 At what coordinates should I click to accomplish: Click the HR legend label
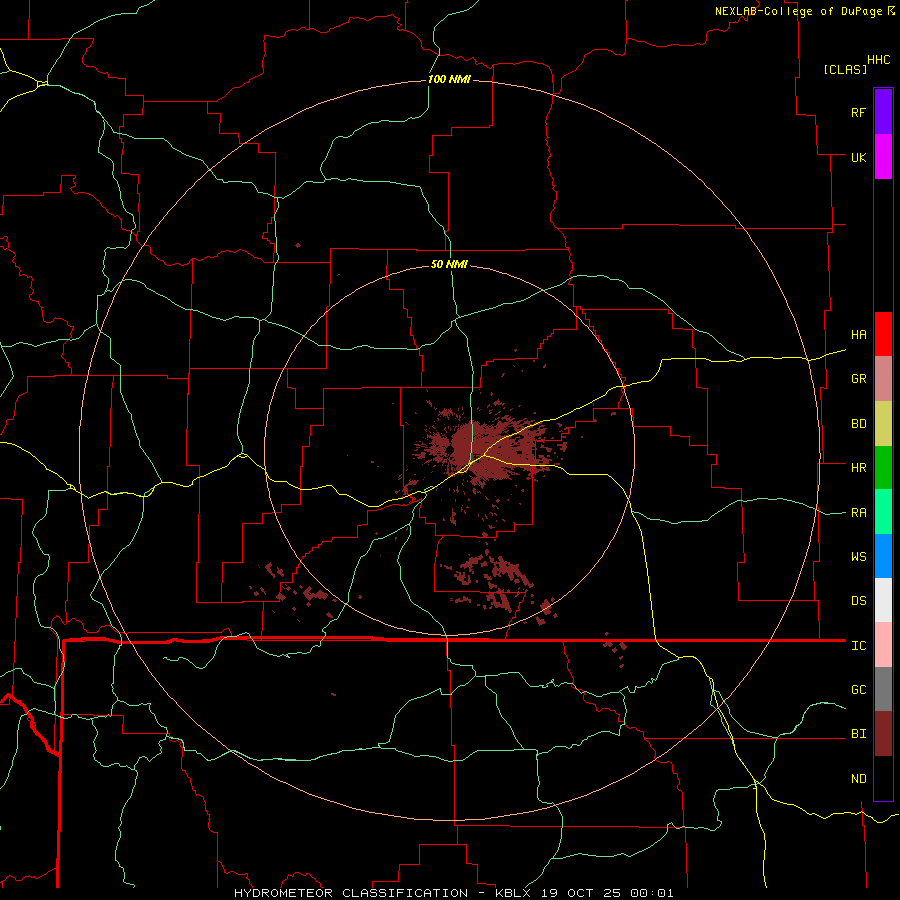(x=858, y=468)
